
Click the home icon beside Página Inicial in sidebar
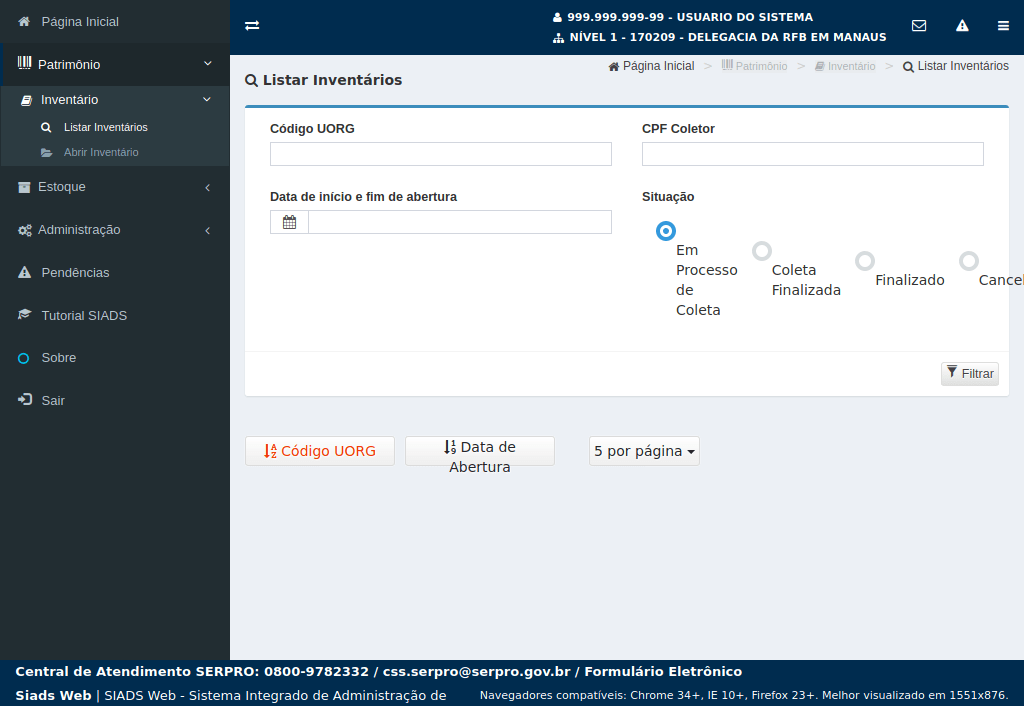click(24, 22)
